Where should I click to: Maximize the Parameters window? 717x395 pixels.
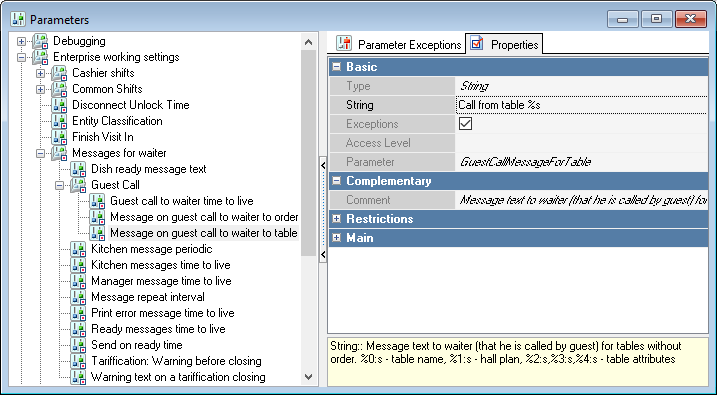pyautogui.click(x=656, y=19)
